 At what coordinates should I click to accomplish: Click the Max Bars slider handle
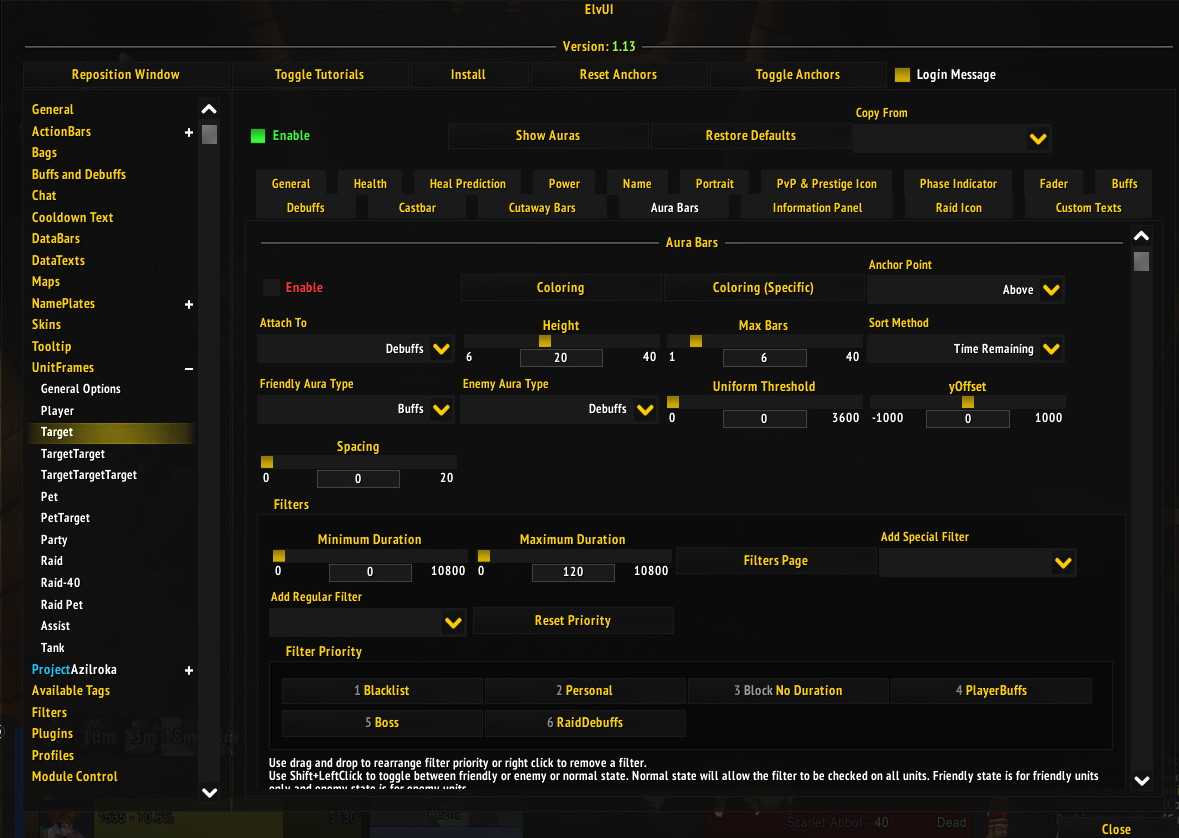[x=696, y=342]
